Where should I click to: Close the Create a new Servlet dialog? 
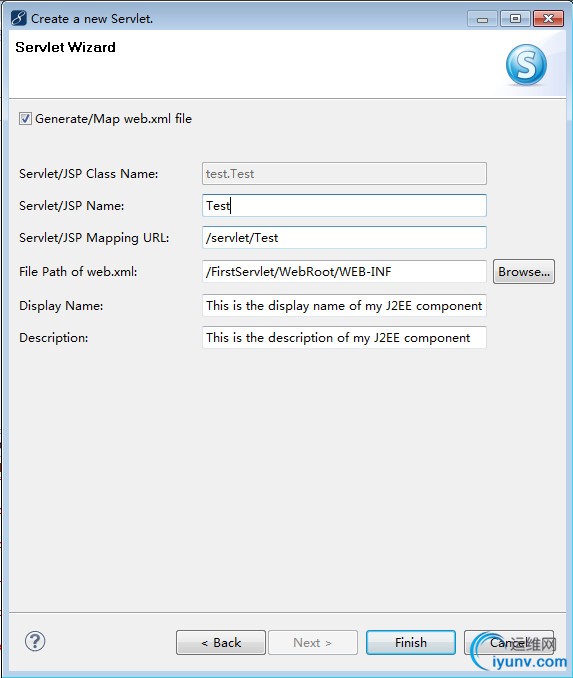click(548, 19)
